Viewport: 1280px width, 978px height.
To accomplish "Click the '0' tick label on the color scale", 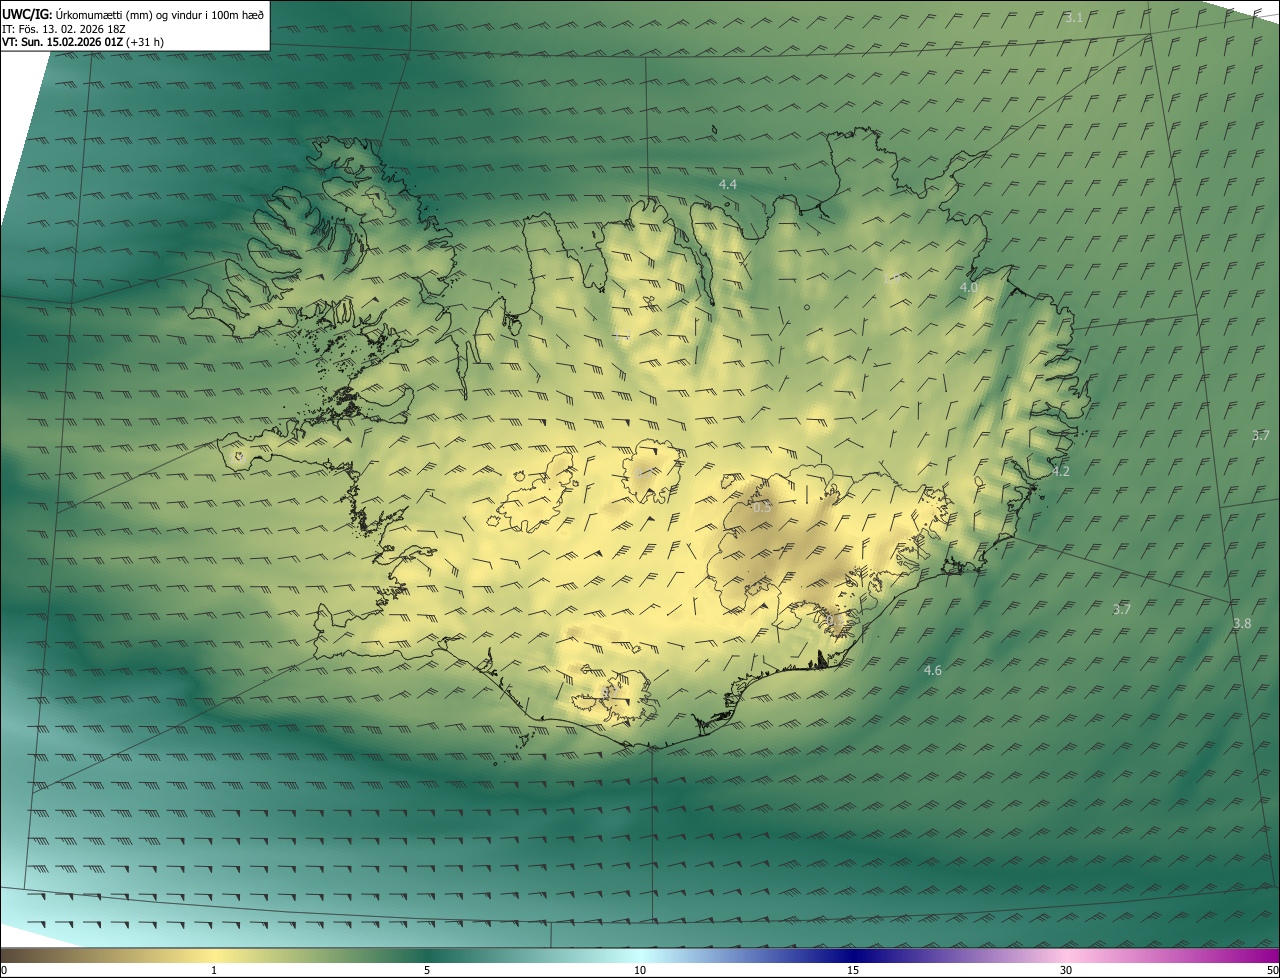I will coord(3,971).
